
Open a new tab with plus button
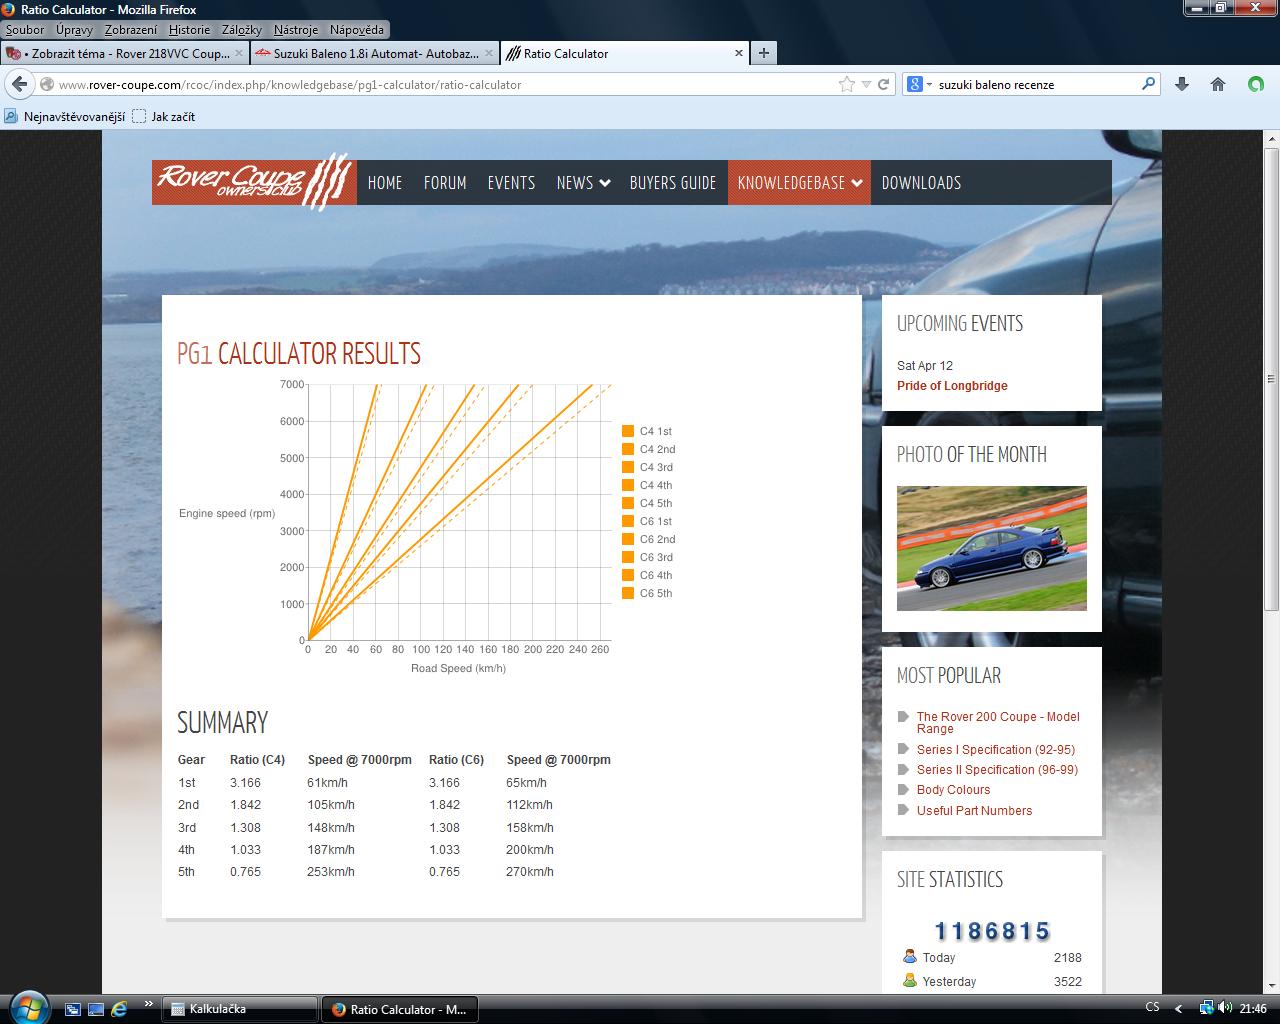(764, 53)
